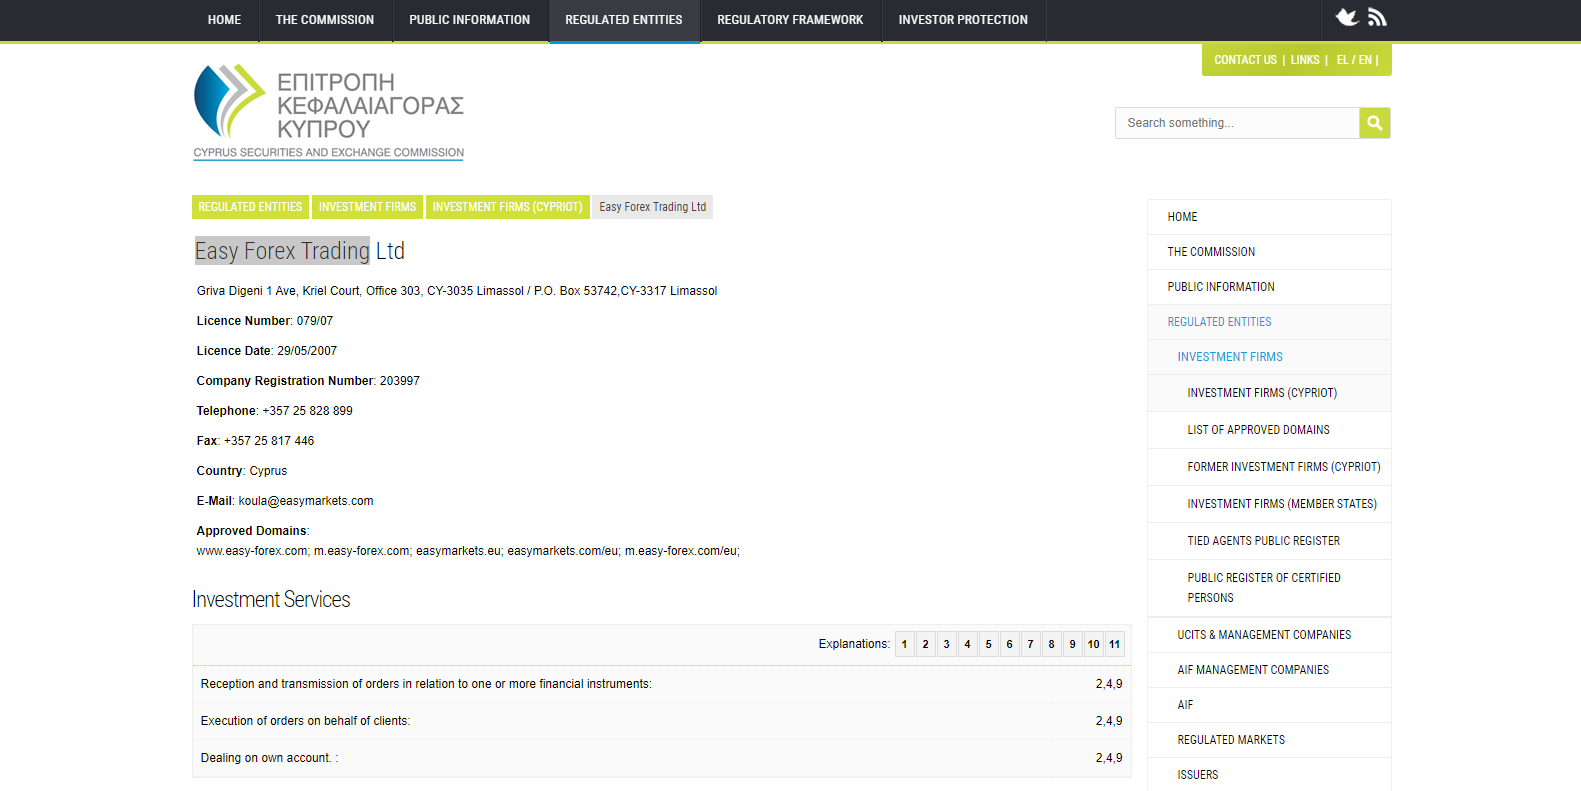Open The Commission in the sidebar
Image resolution: width=1581 pixels, height=791 pixels.
pyautogui.click(x=1269, y=252)
